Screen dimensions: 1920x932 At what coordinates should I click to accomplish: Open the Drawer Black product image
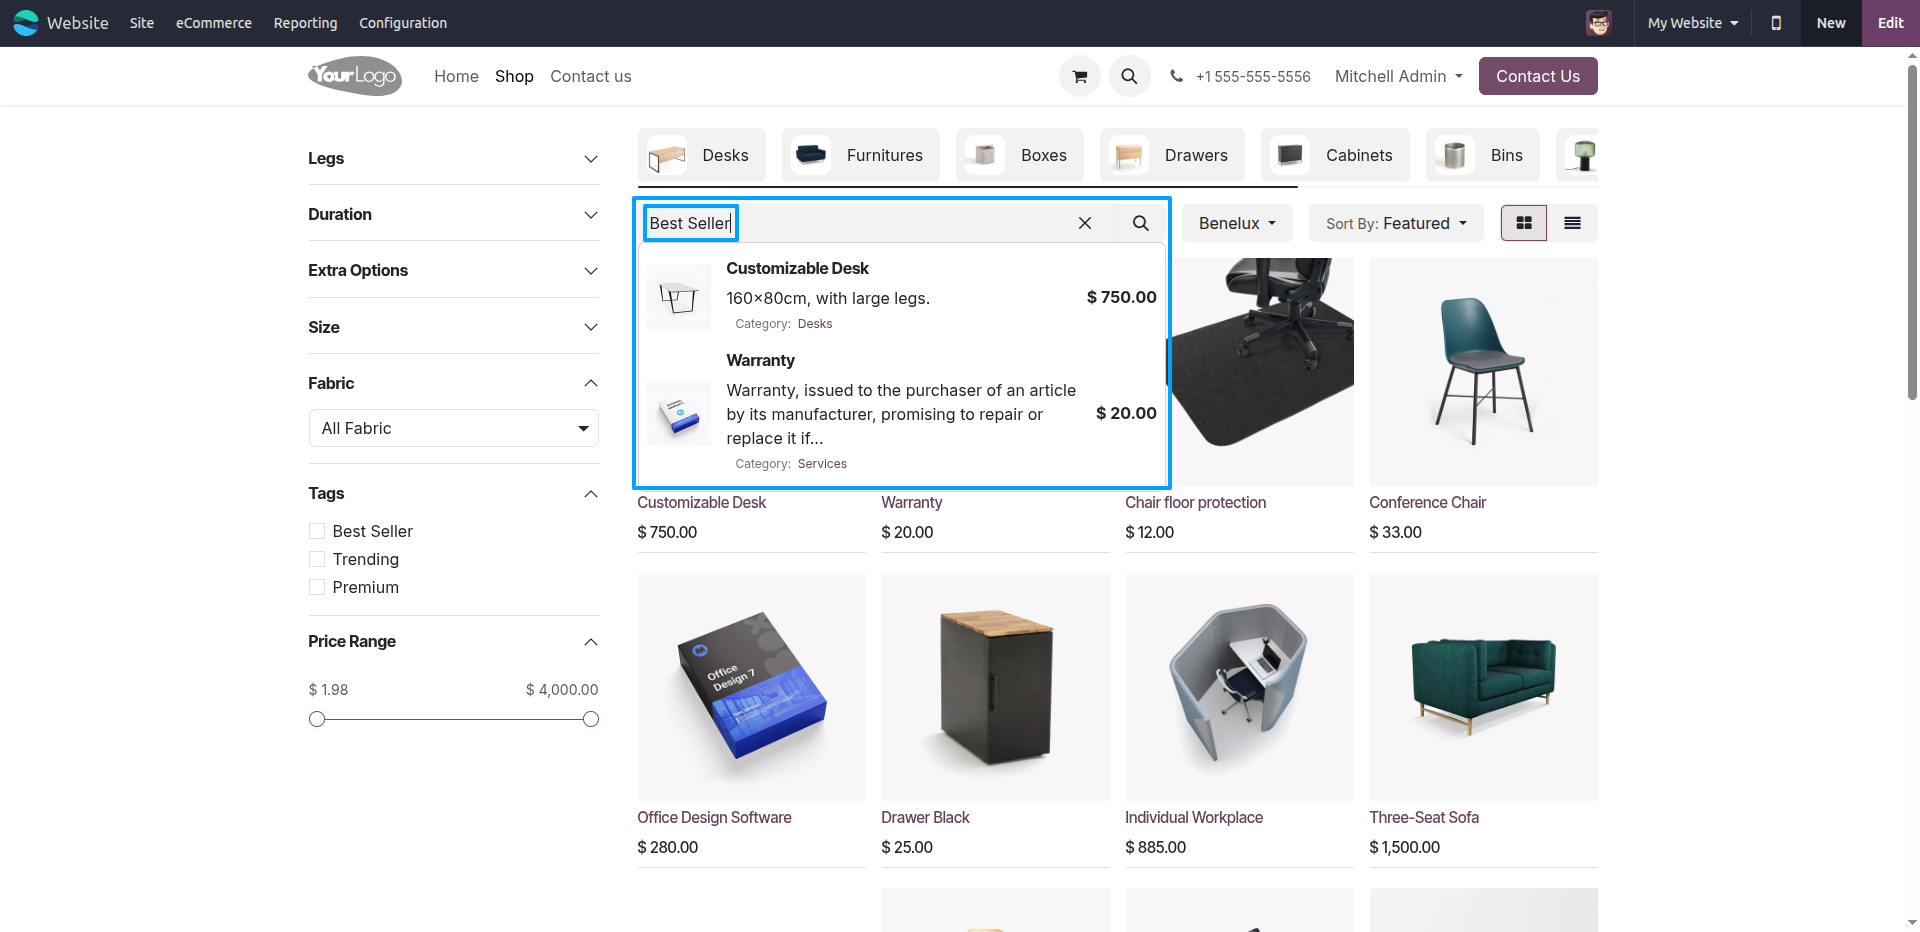click(996, 687)
